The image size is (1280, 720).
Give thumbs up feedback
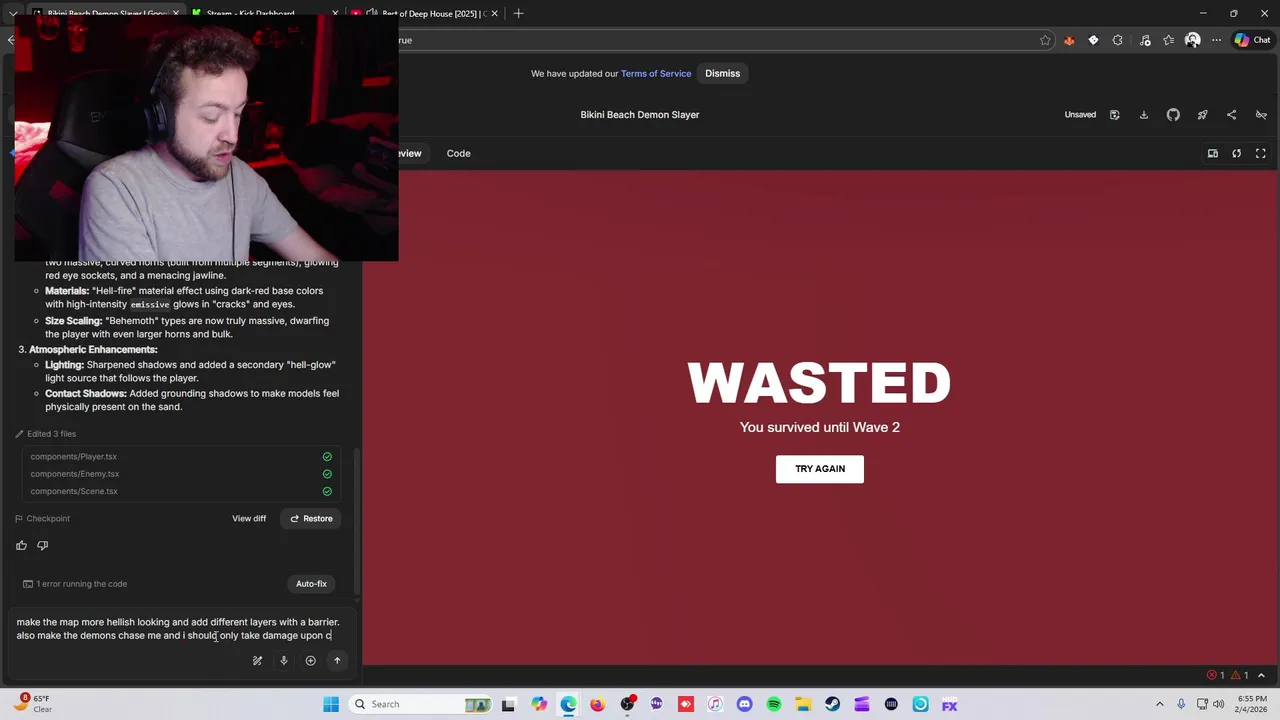21,545
